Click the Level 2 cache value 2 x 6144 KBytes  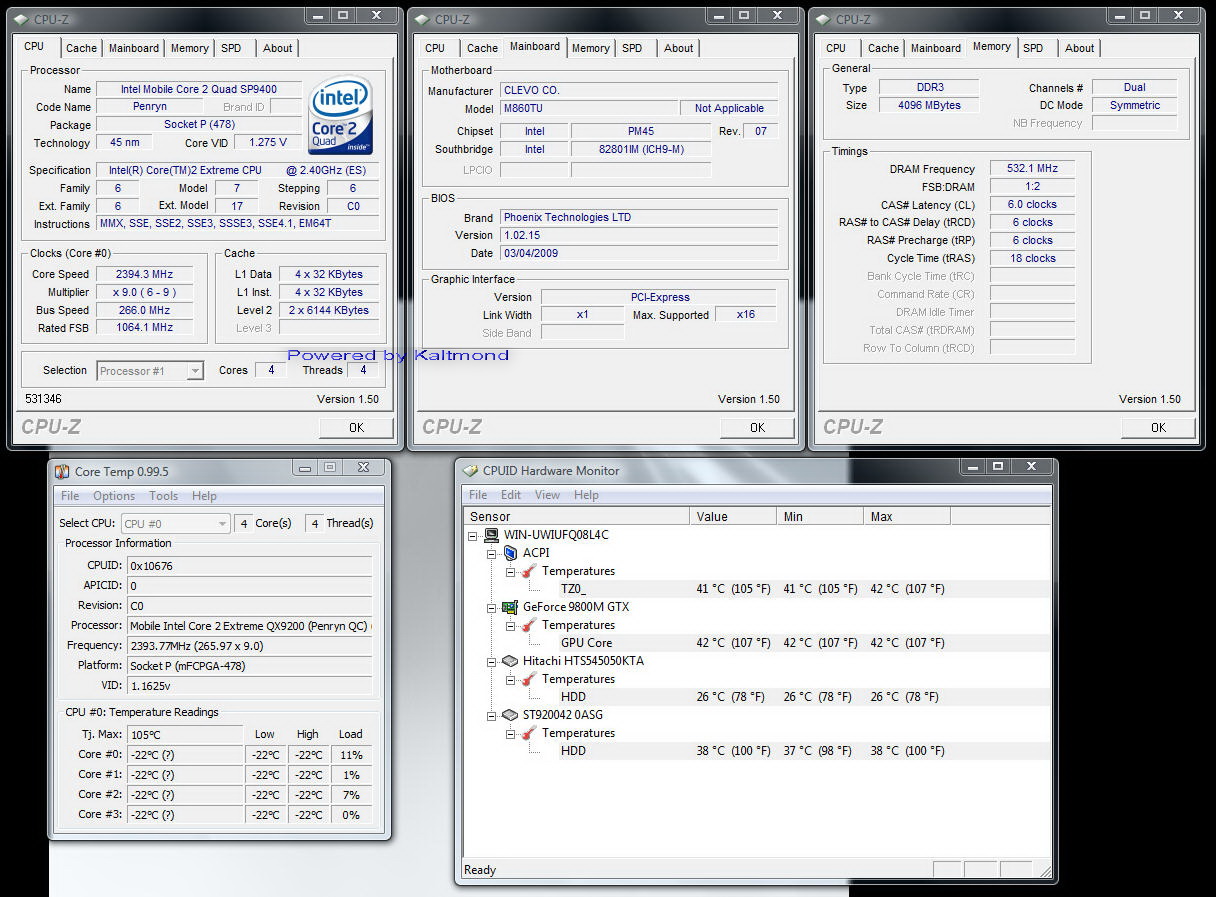329,311
